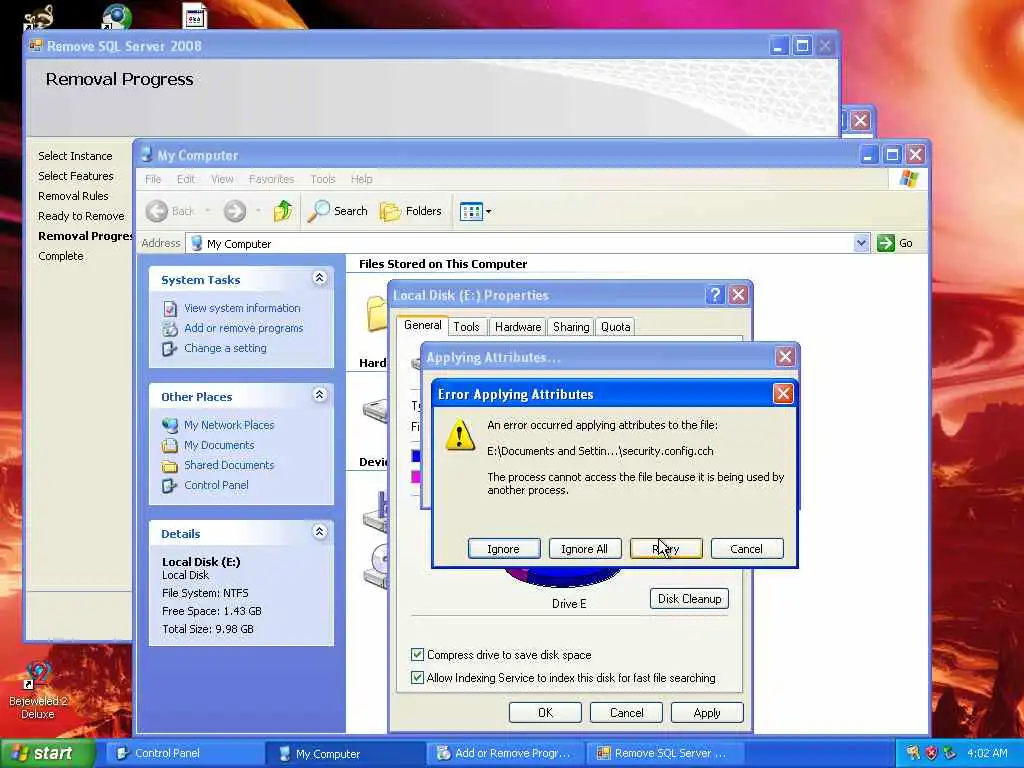Click the taskbar clock showing 4:02 AM
The image size is (1024, 768).
tap(987, 753)
